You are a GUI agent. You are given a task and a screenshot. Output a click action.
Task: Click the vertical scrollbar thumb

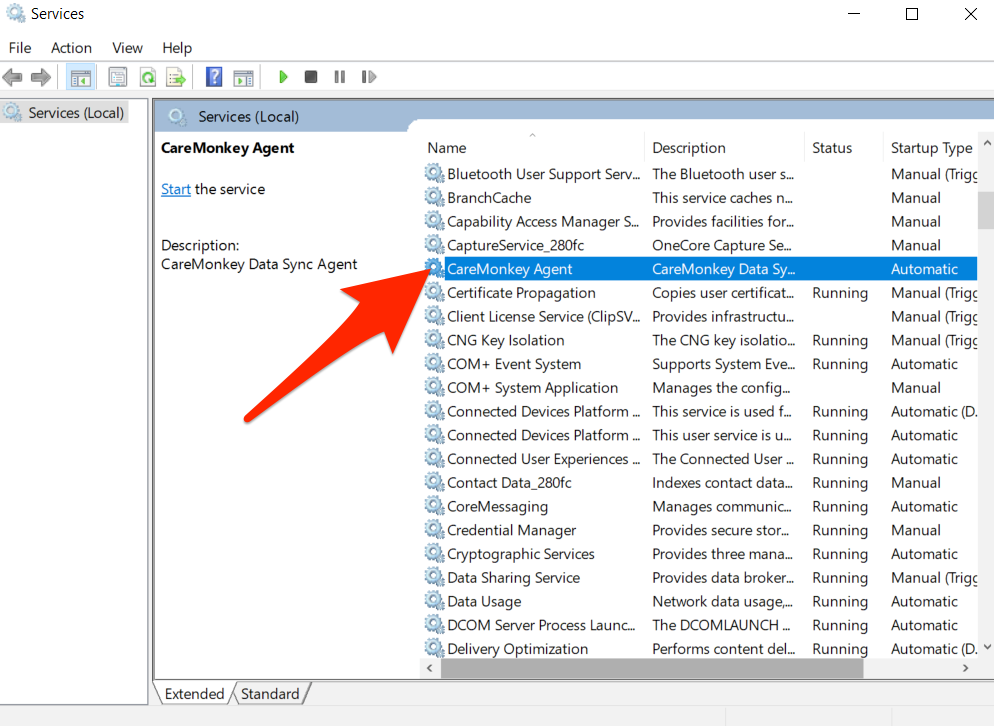pyautogui.click(x=986, y=210)
